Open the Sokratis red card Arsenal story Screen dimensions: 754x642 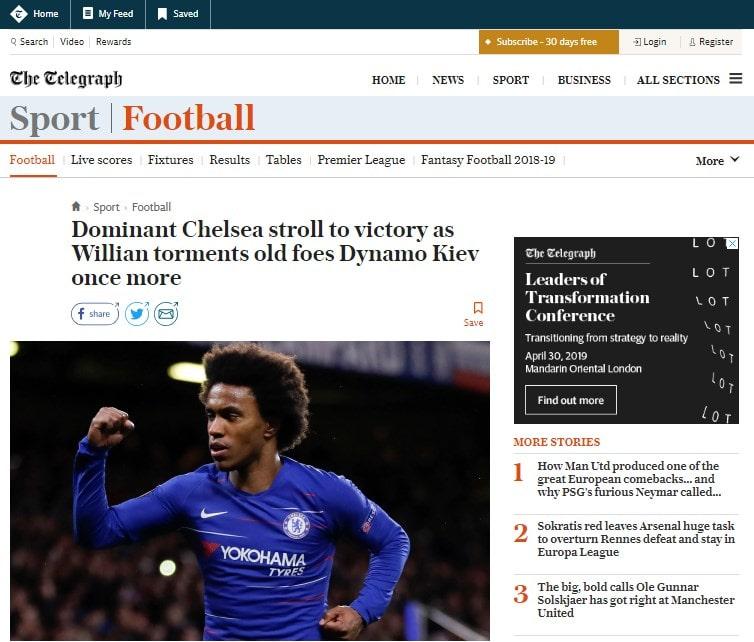pyautogui.click(x=636, y=539)
